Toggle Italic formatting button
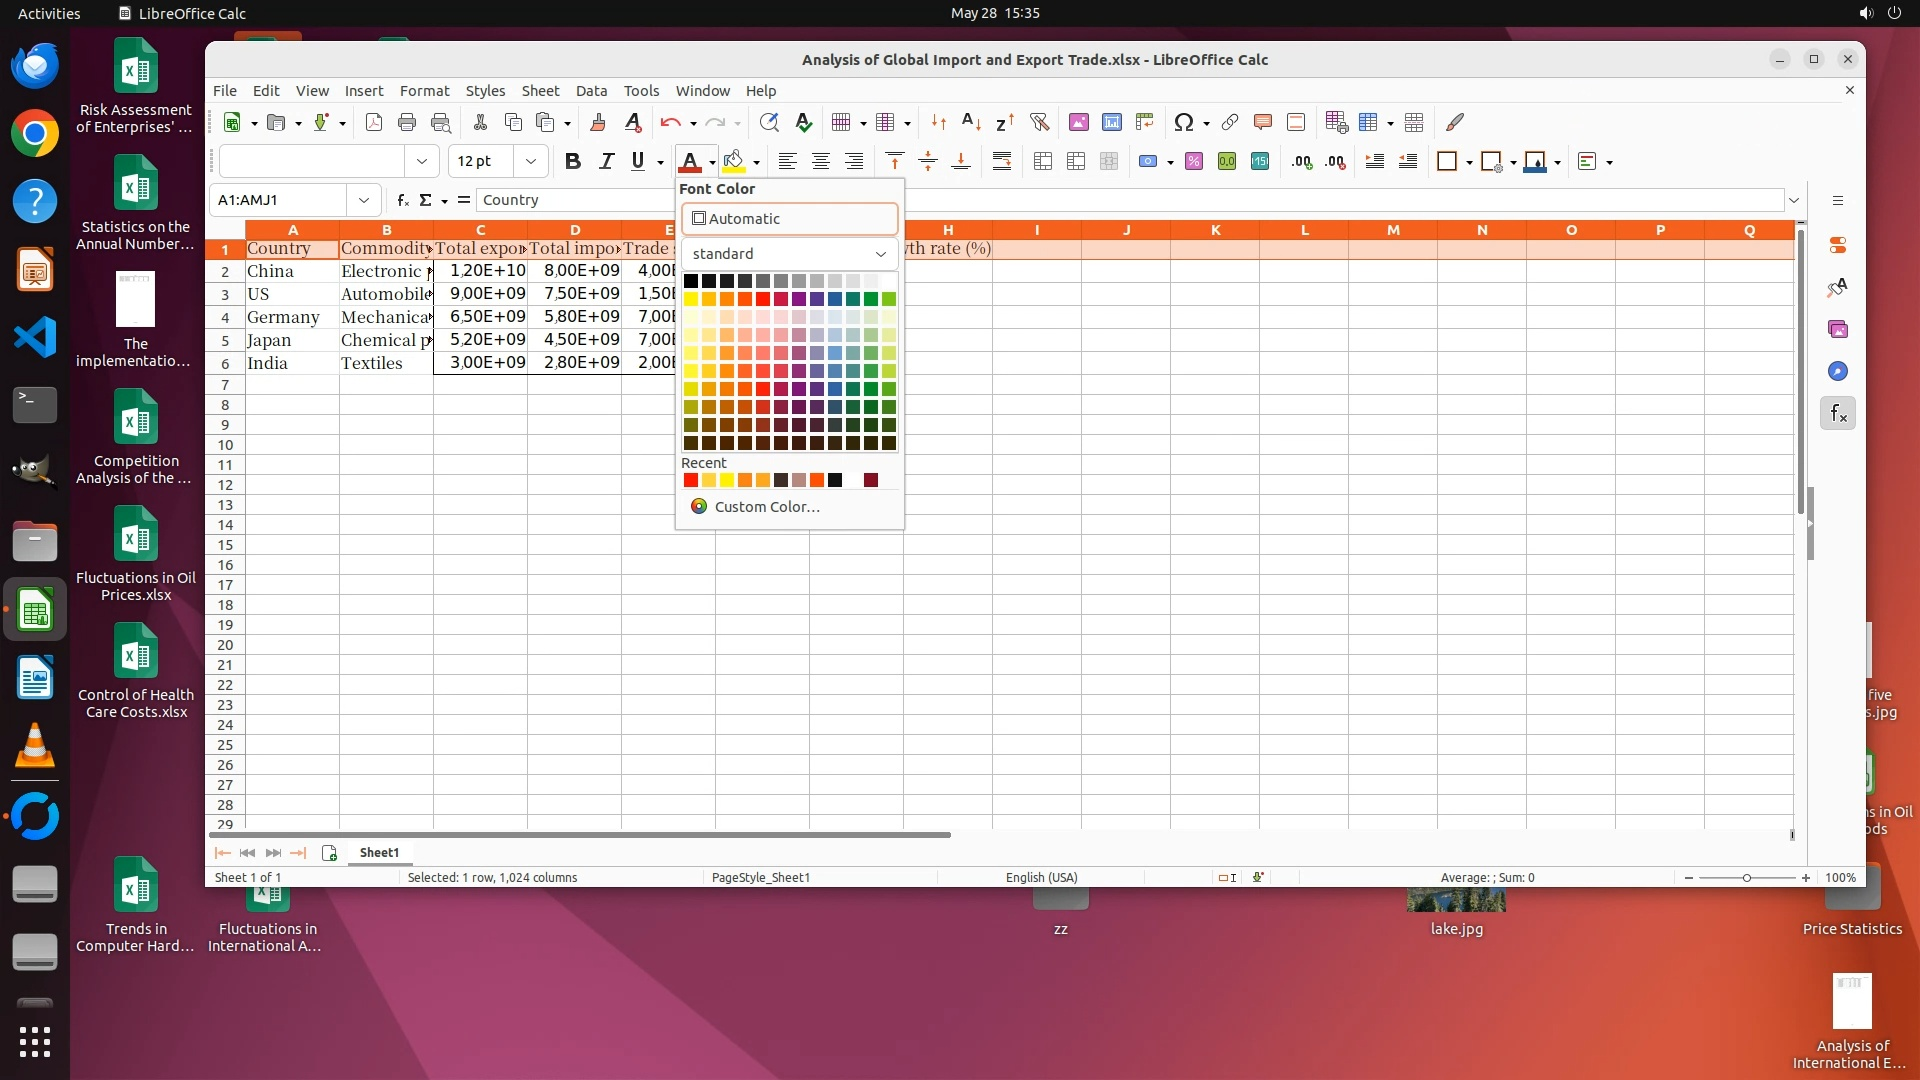The height and width of the screenshot is (1080, 1920). tap(605, 161)
